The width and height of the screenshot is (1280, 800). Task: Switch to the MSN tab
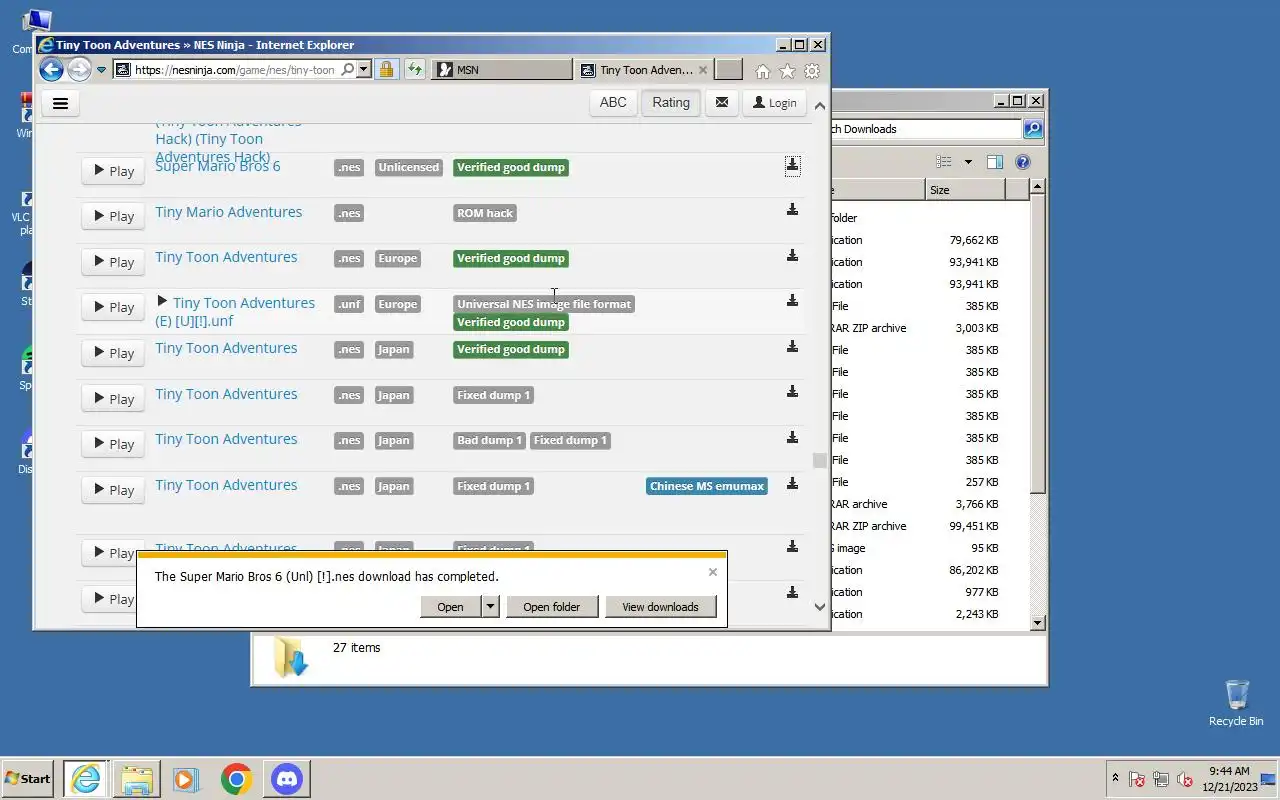point(502,70)
